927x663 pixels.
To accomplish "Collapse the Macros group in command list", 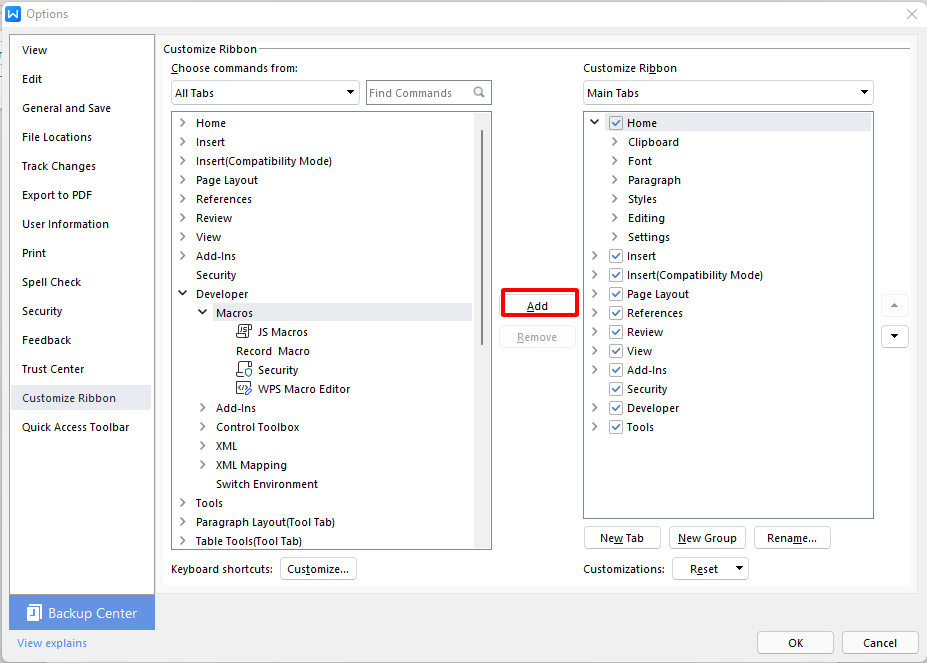I will pyautogui.click(x=203, y=312).
